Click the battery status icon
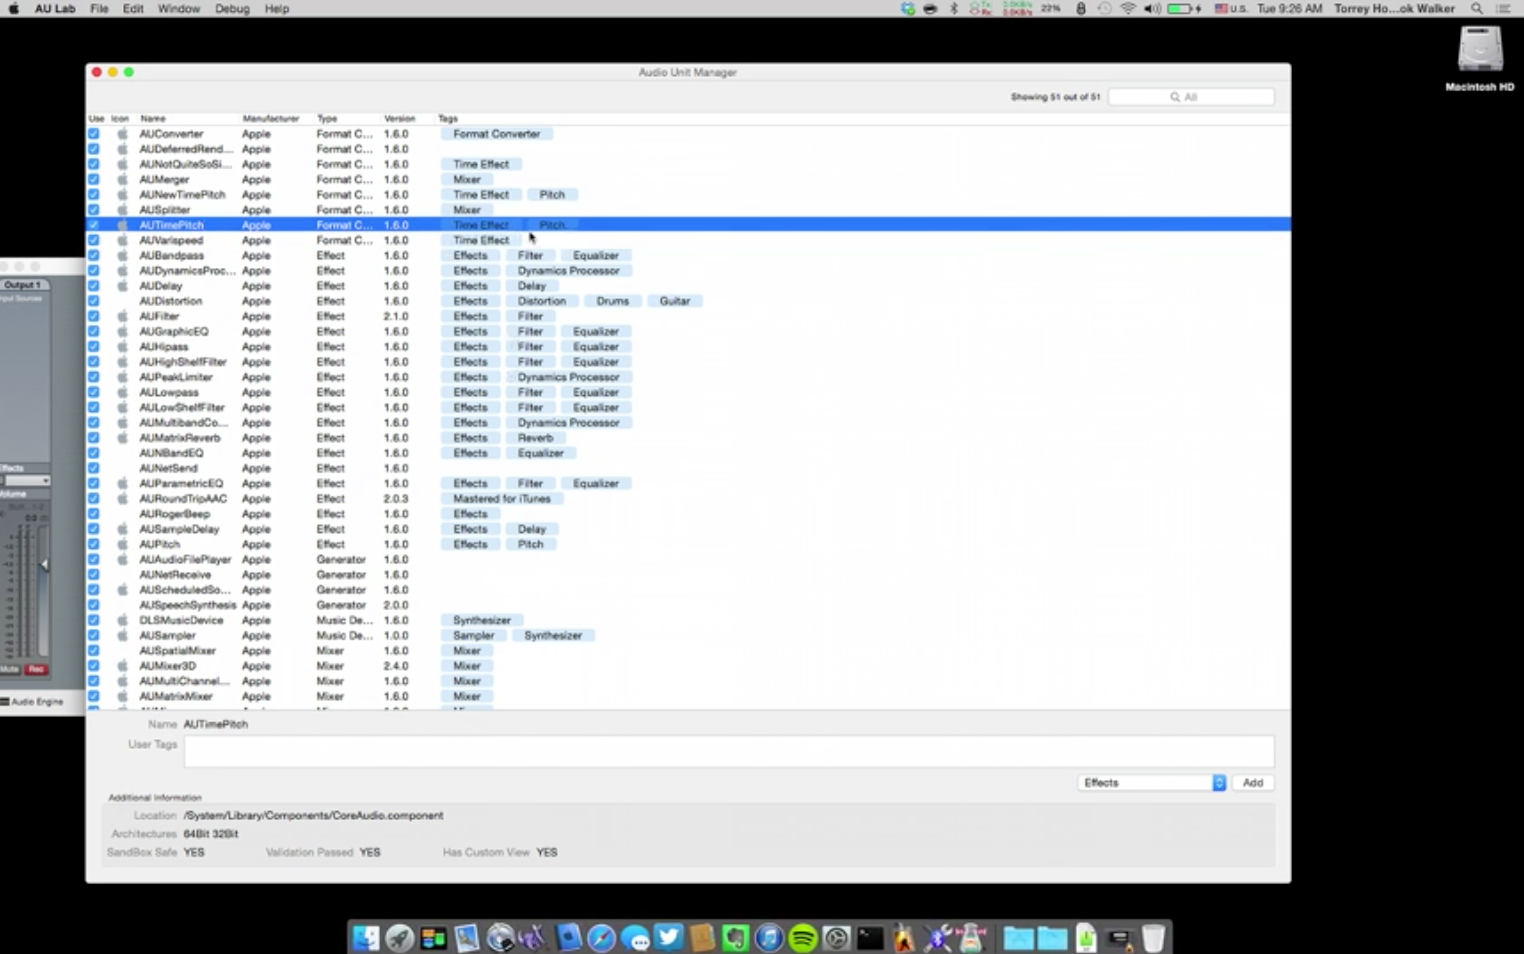This screenshot has height=954, width=1524. (1184, 9)
